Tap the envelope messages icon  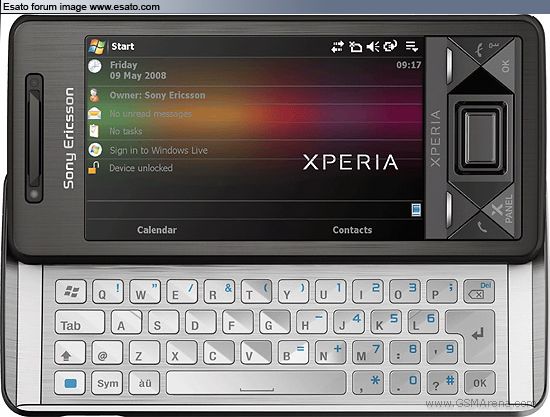coord(95,113)
